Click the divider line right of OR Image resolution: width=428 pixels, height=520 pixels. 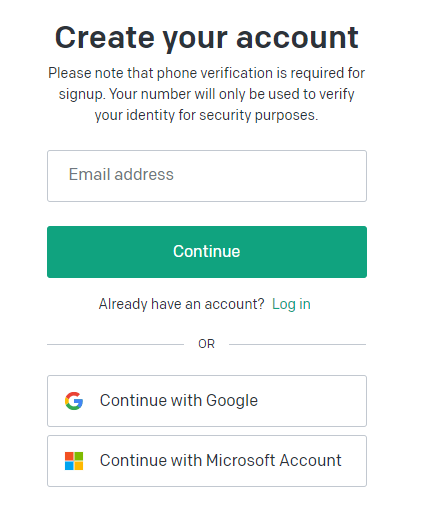[x=298, y=344]
